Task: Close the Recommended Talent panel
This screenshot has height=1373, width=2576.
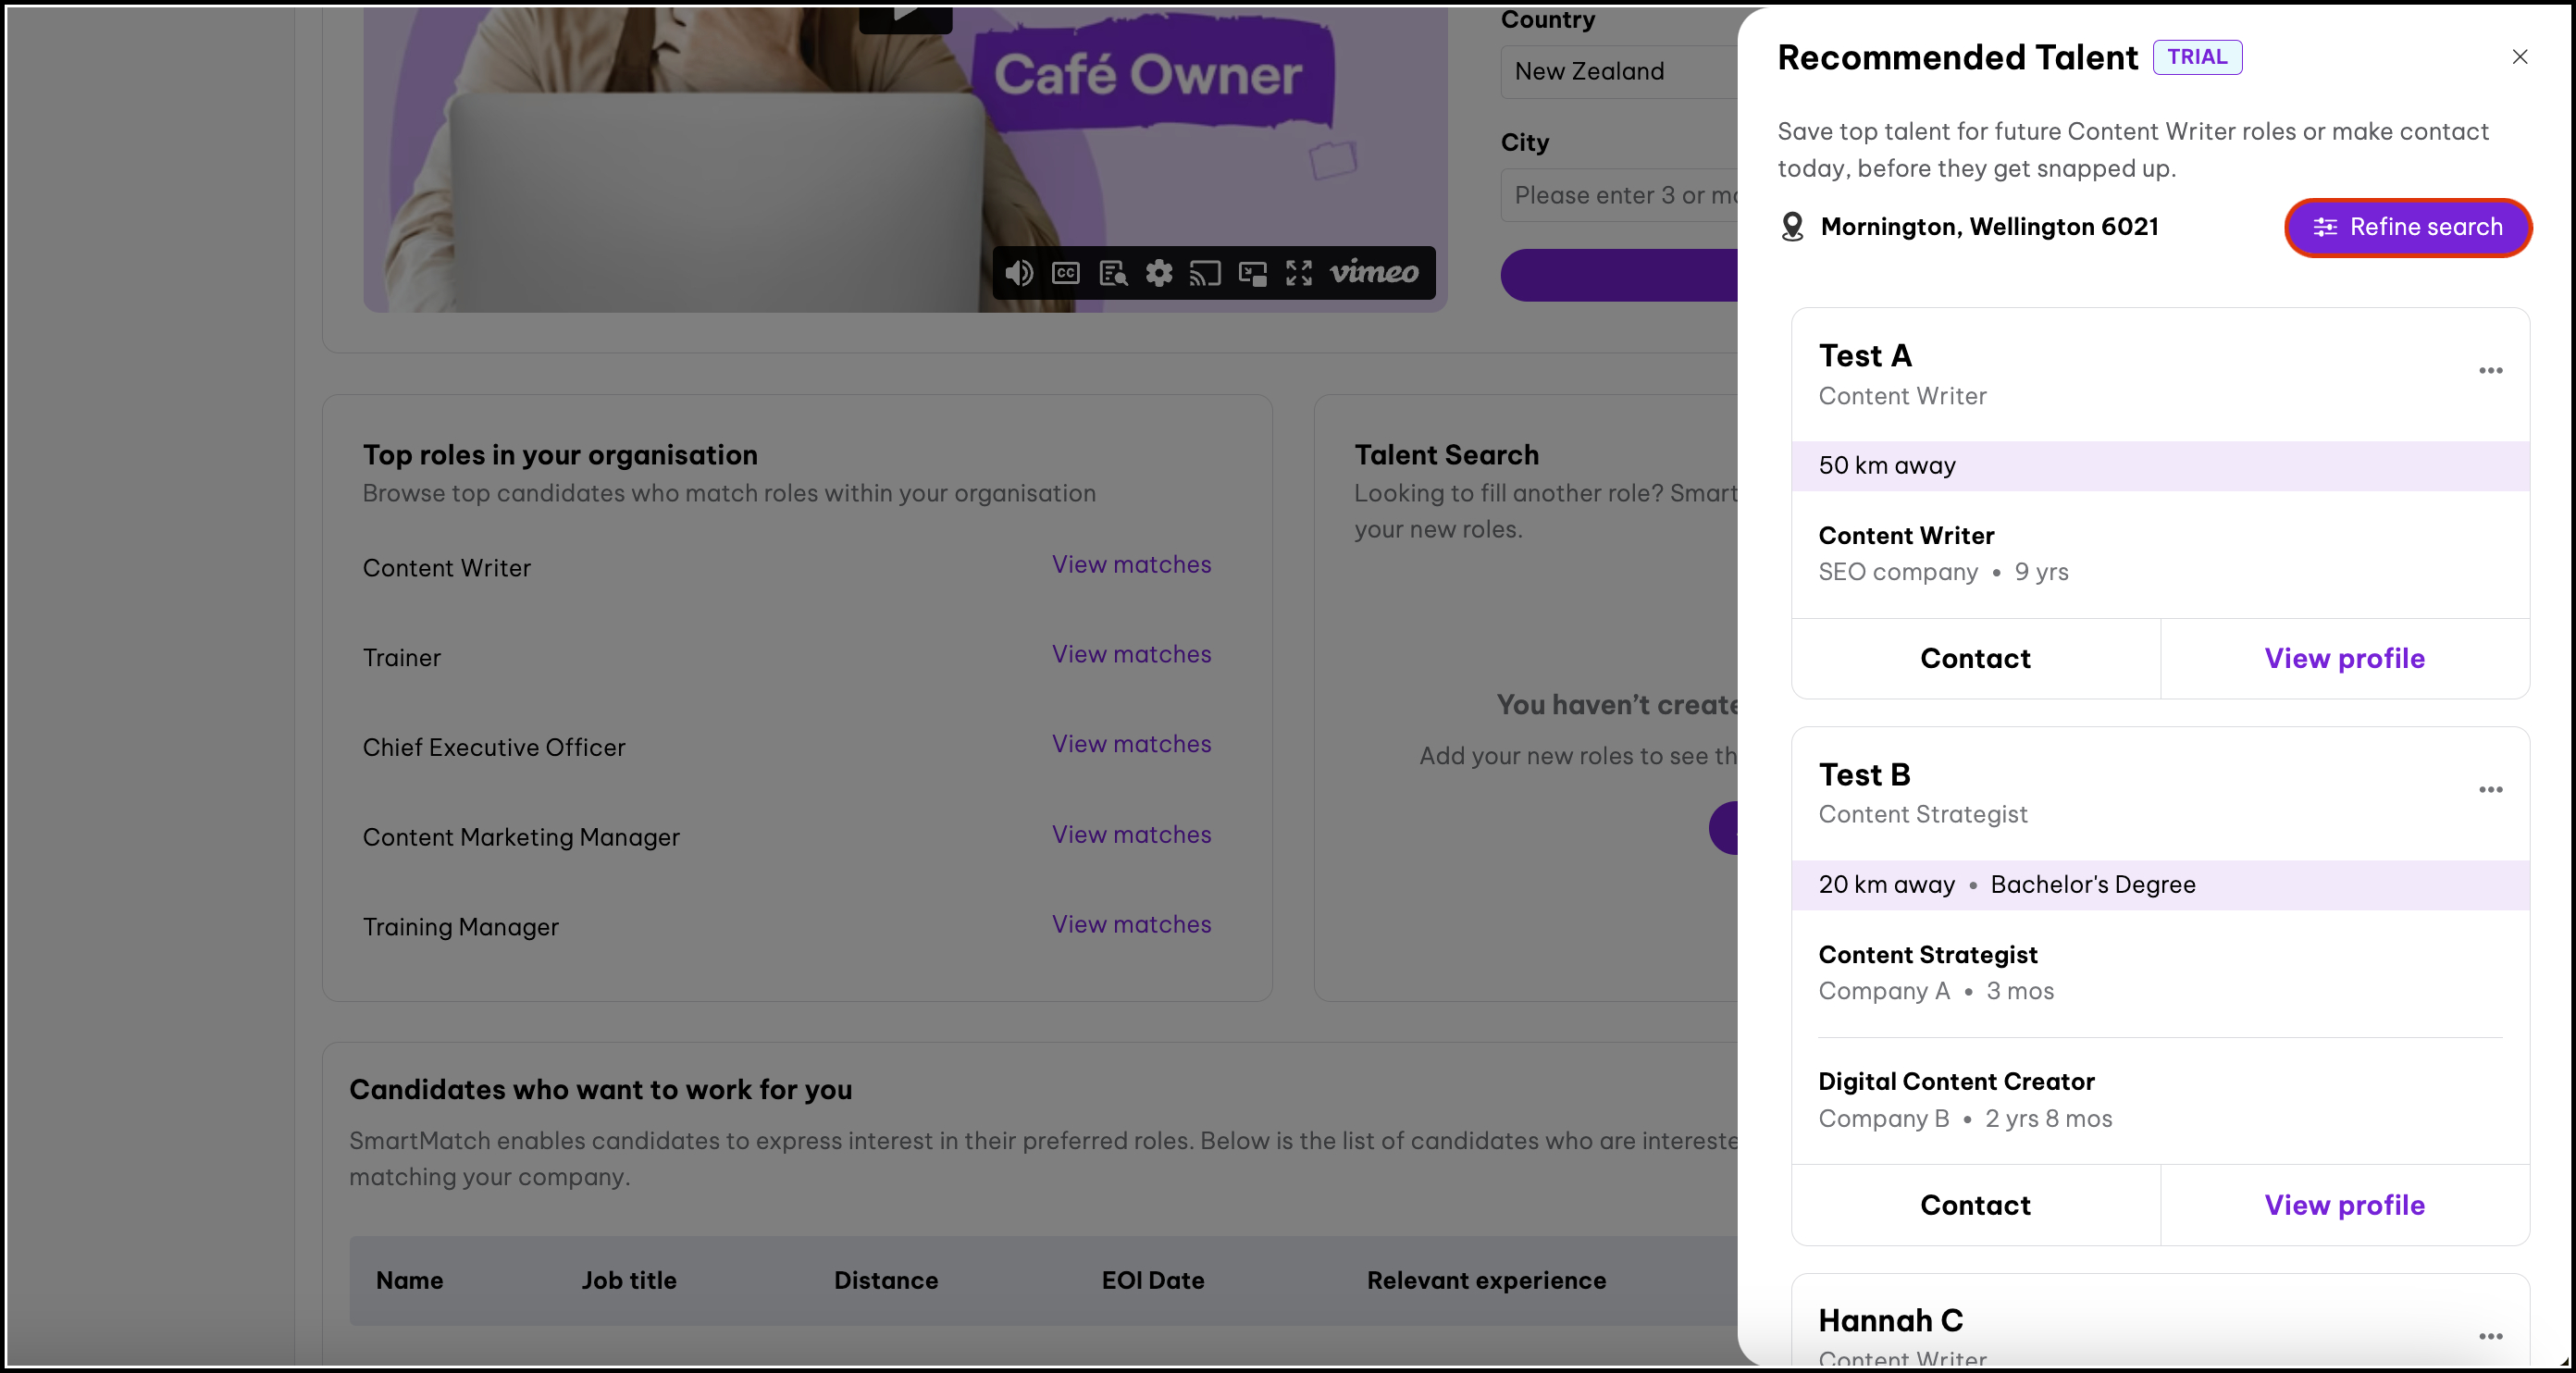Action: pyautogui.click(x=2519, y=57)
